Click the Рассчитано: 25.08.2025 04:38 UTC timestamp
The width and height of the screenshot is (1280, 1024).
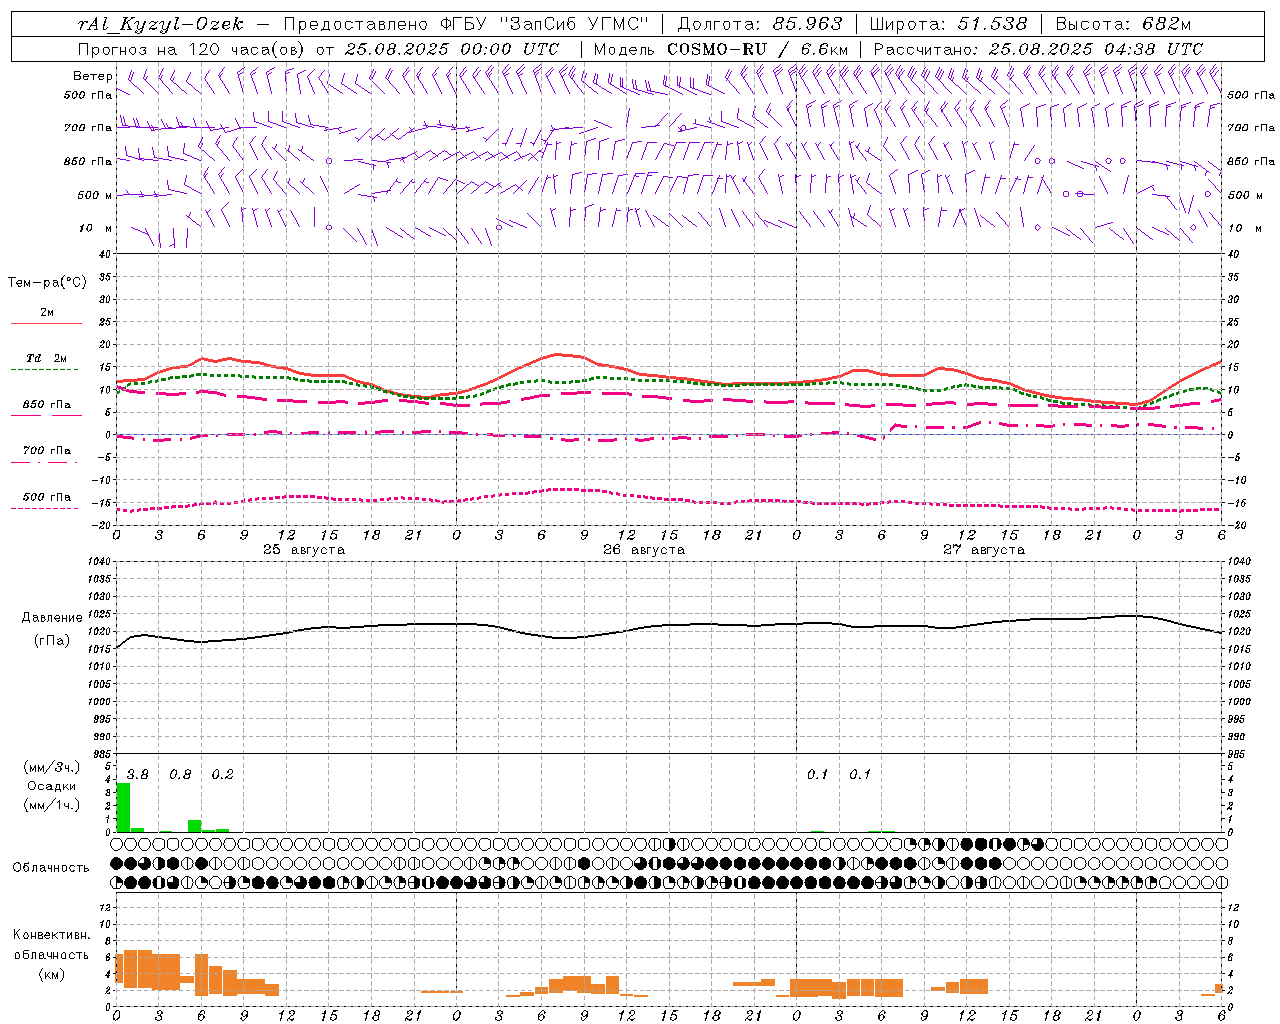(x=1038, y=49)
